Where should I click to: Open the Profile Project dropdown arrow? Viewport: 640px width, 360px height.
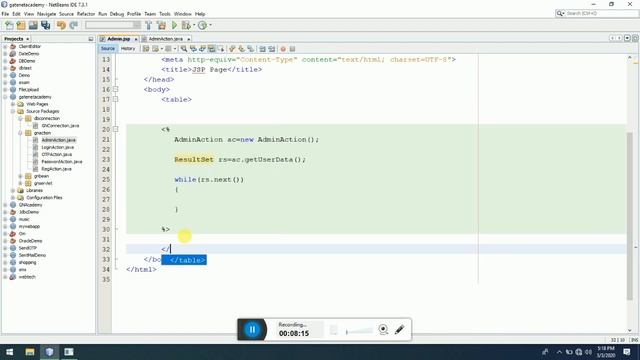(210, 25)
